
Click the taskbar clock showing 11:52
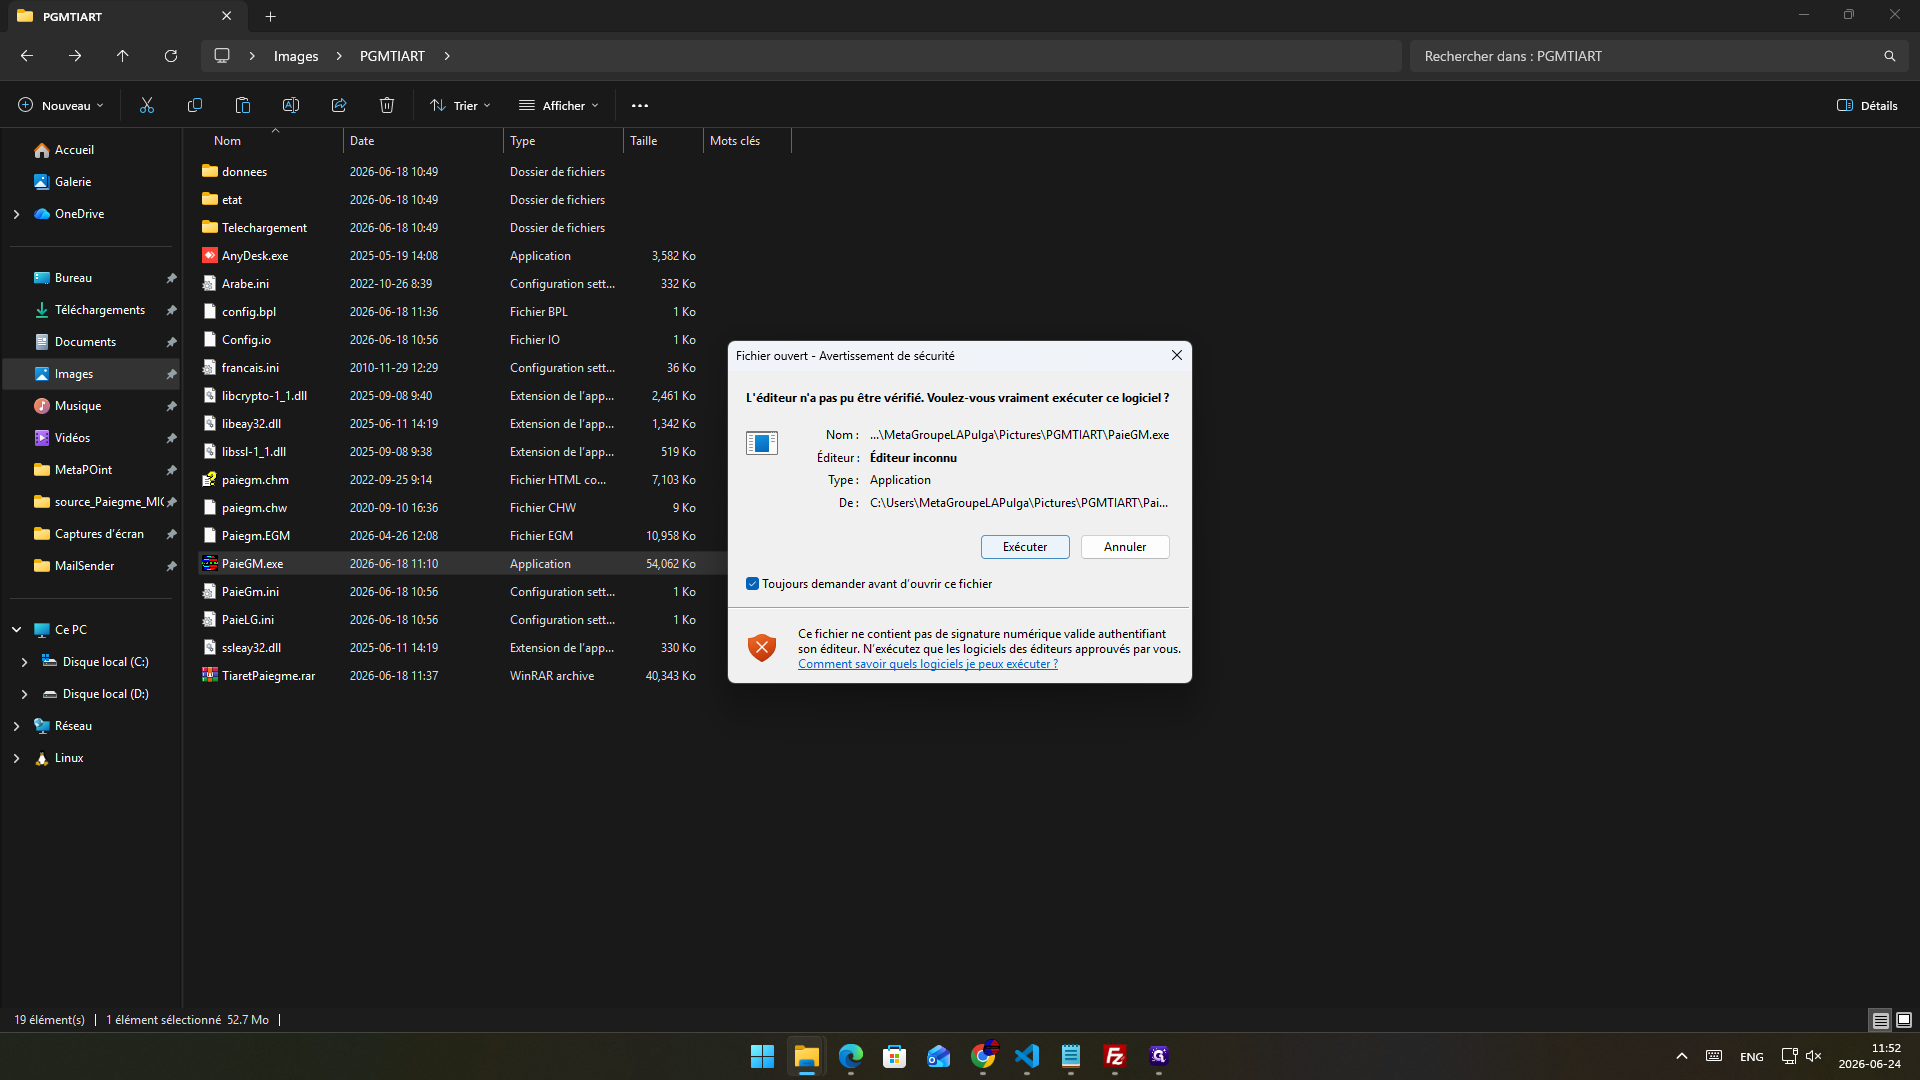pos(1869,1056)
